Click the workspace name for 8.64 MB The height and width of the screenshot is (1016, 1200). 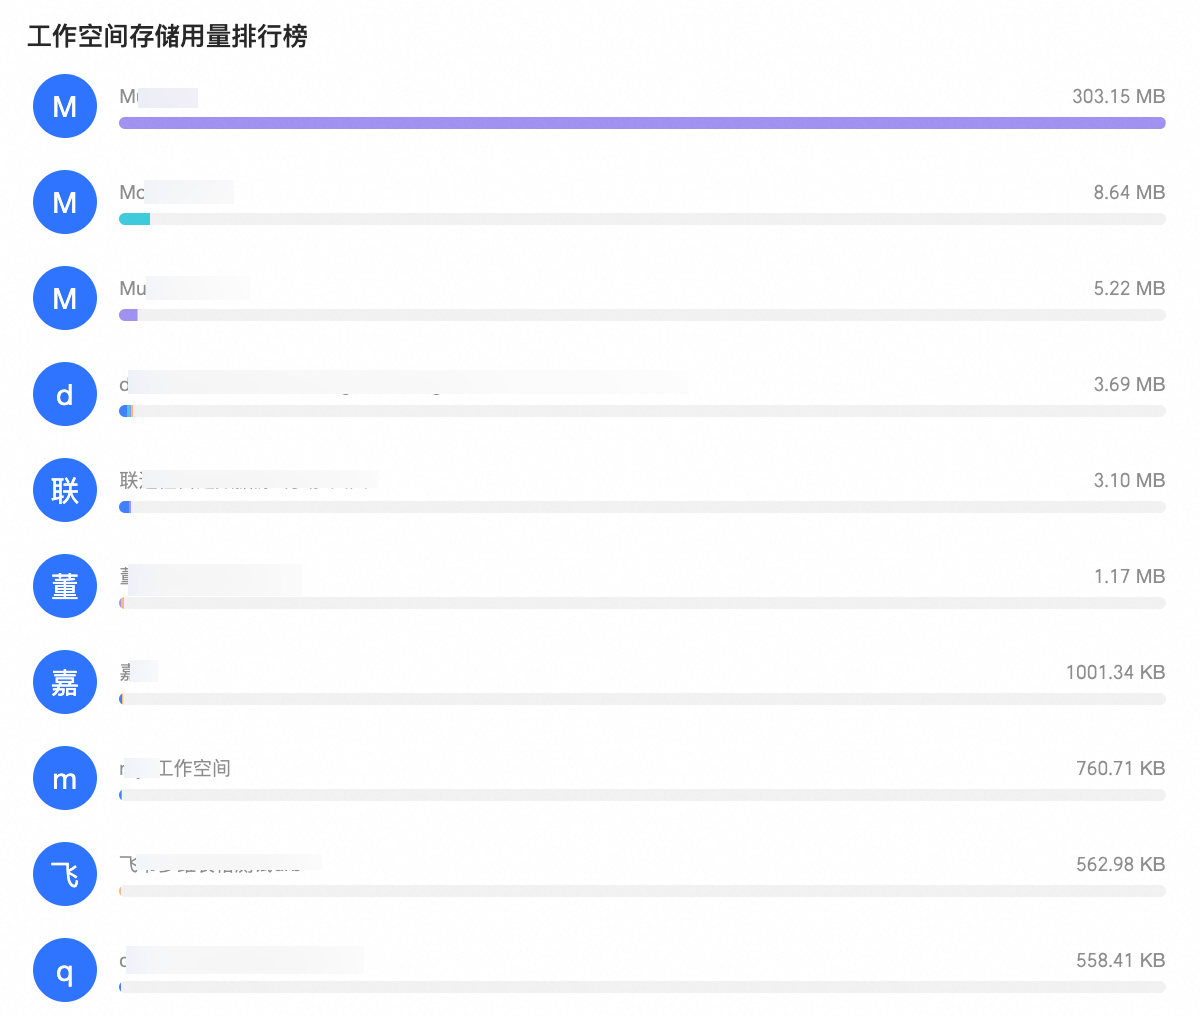(x=176, y=193)
